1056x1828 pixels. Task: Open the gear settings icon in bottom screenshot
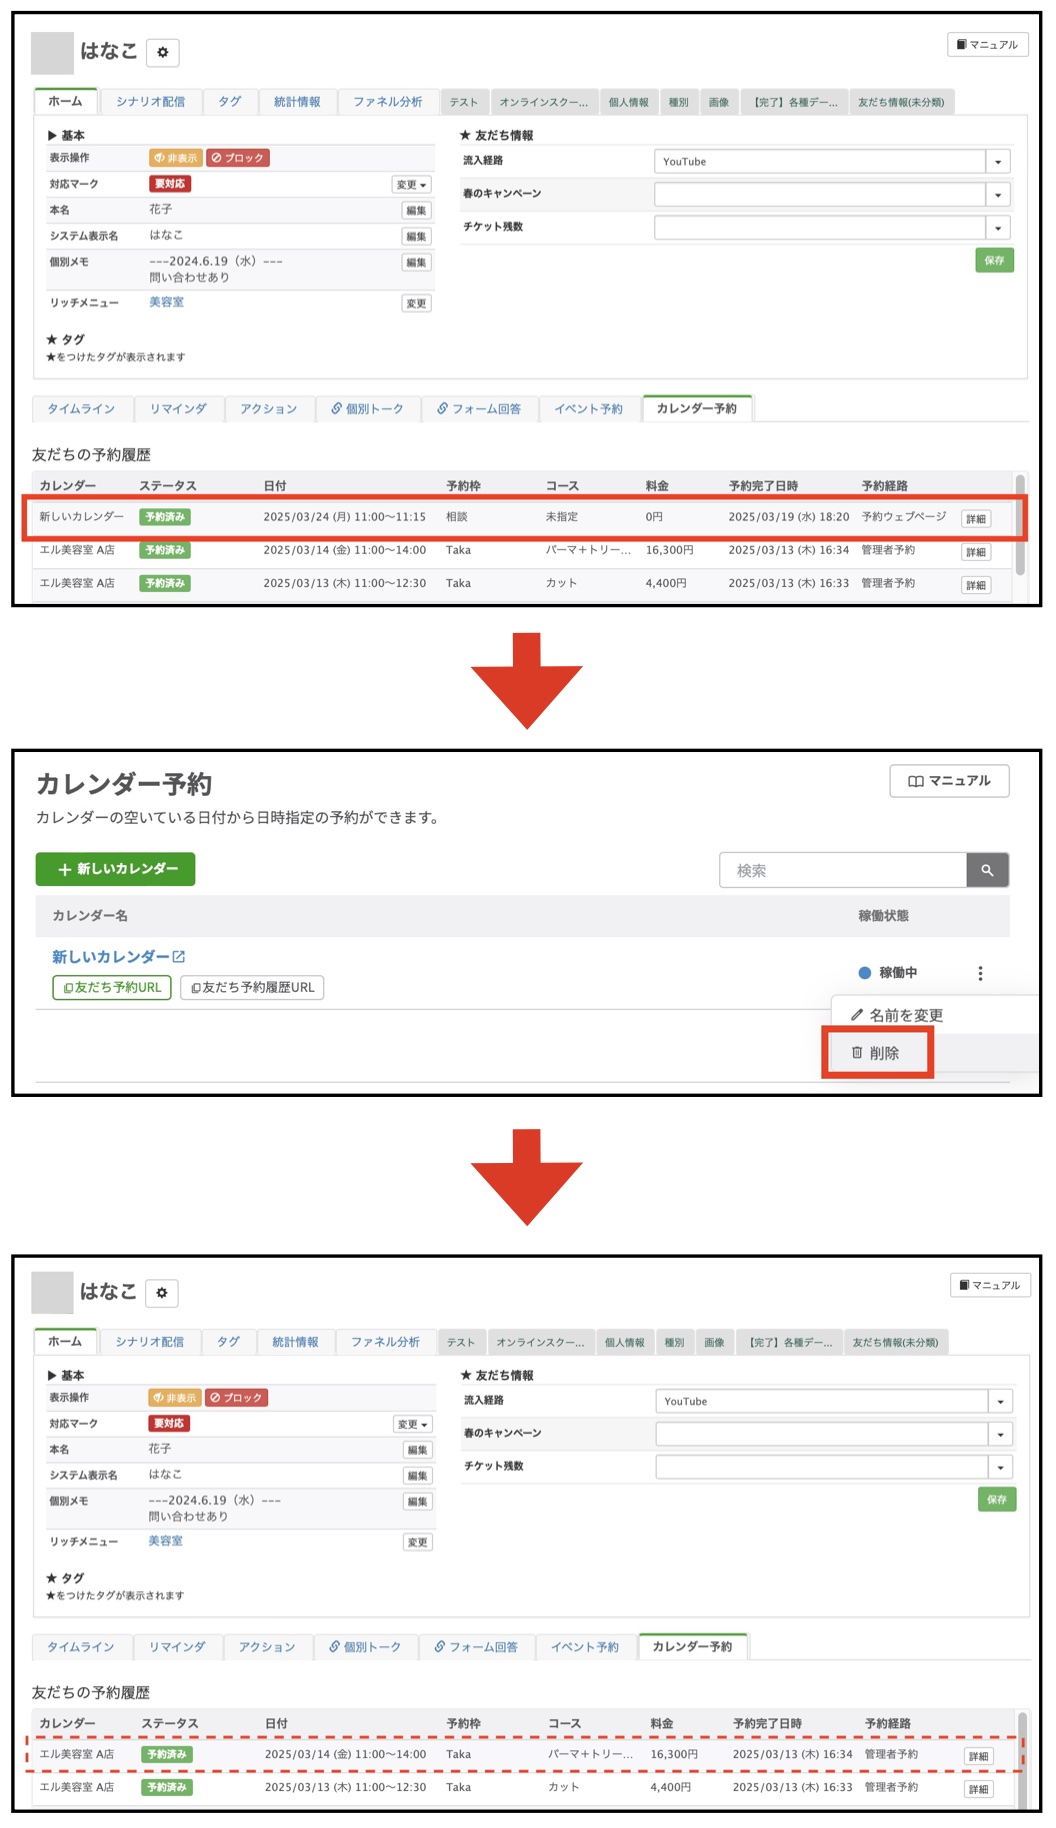(x=162, y=1292)
